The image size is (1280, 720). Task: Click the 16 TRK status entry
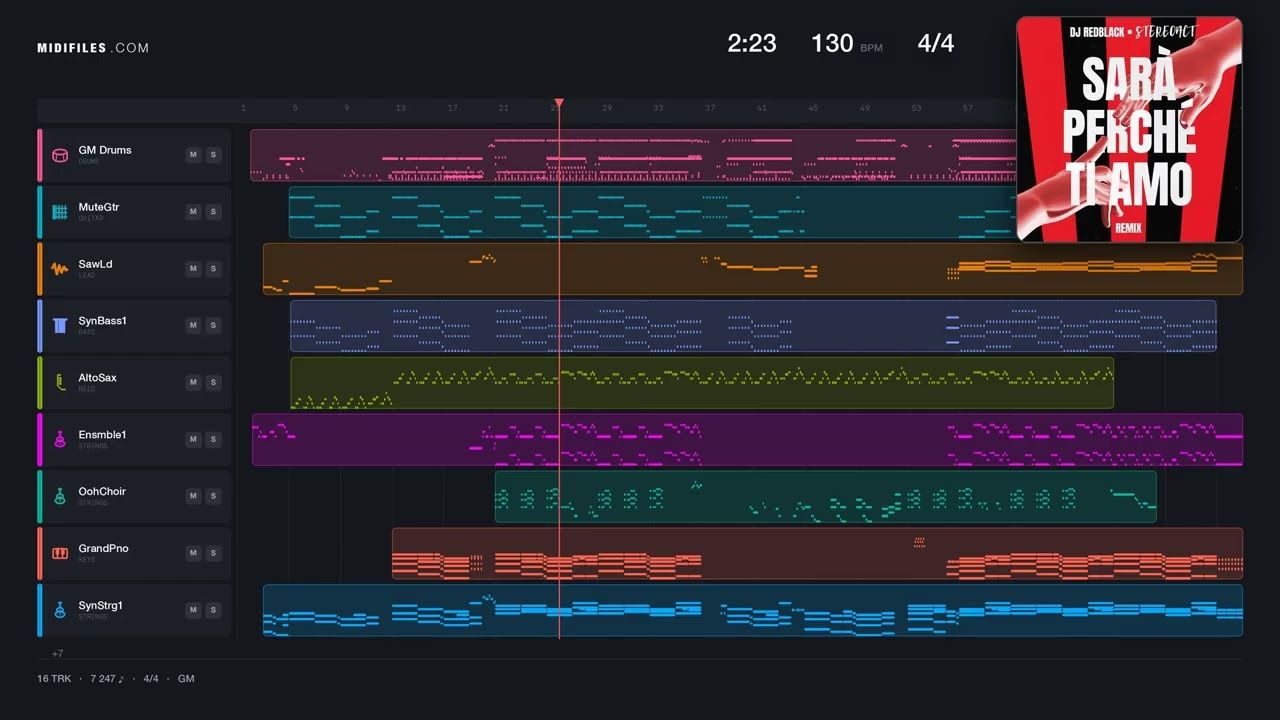53,679
